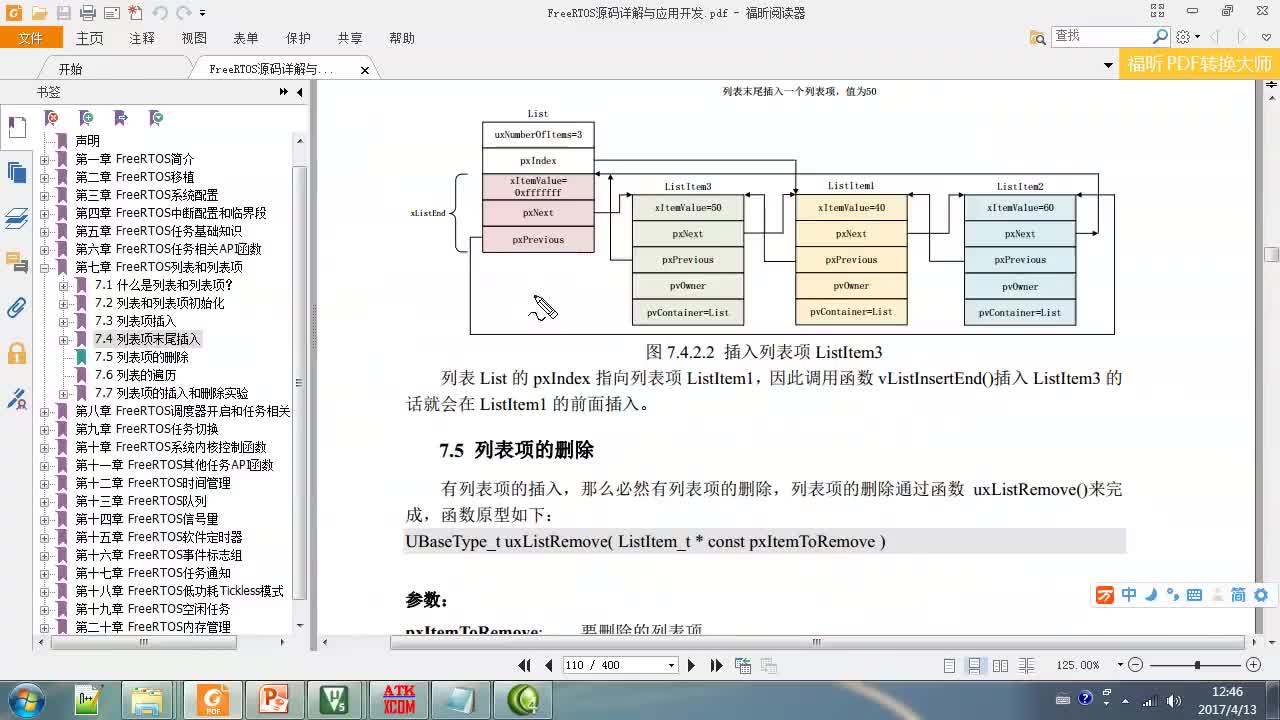The width and height of the screenshot is (1280, 720).
Task: Expand 第一章 FreeRTOS简介 bookmark node
Action: (44, 159)
